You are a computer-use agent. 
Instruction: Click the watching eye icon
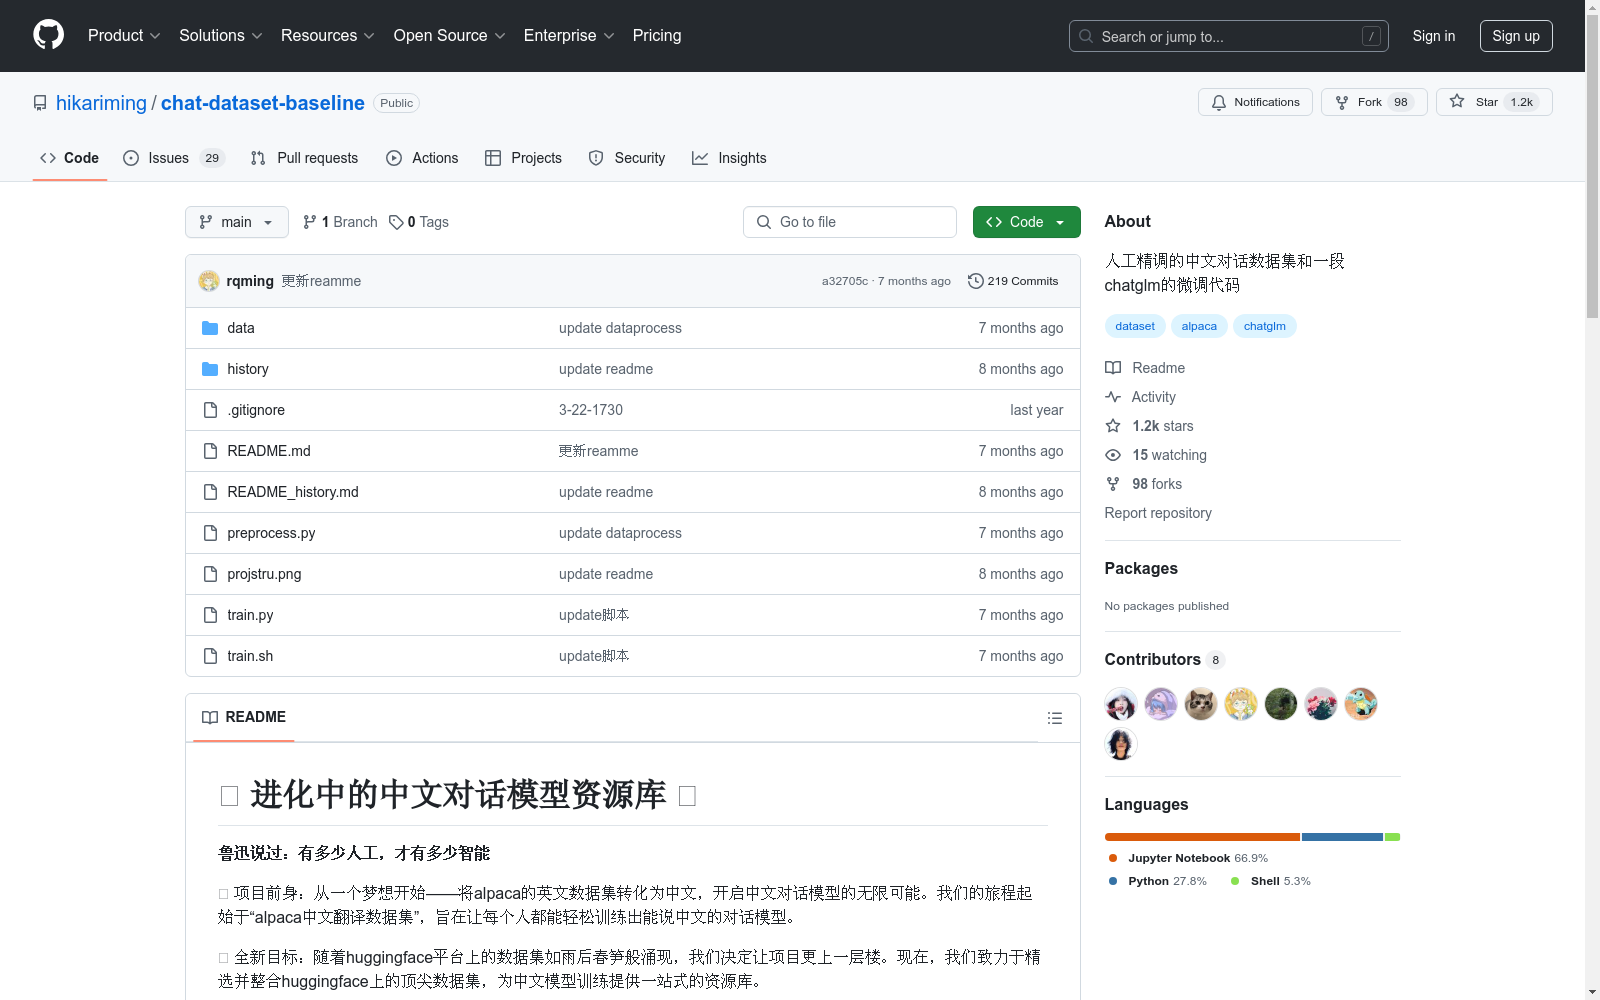pos(1113,455)
